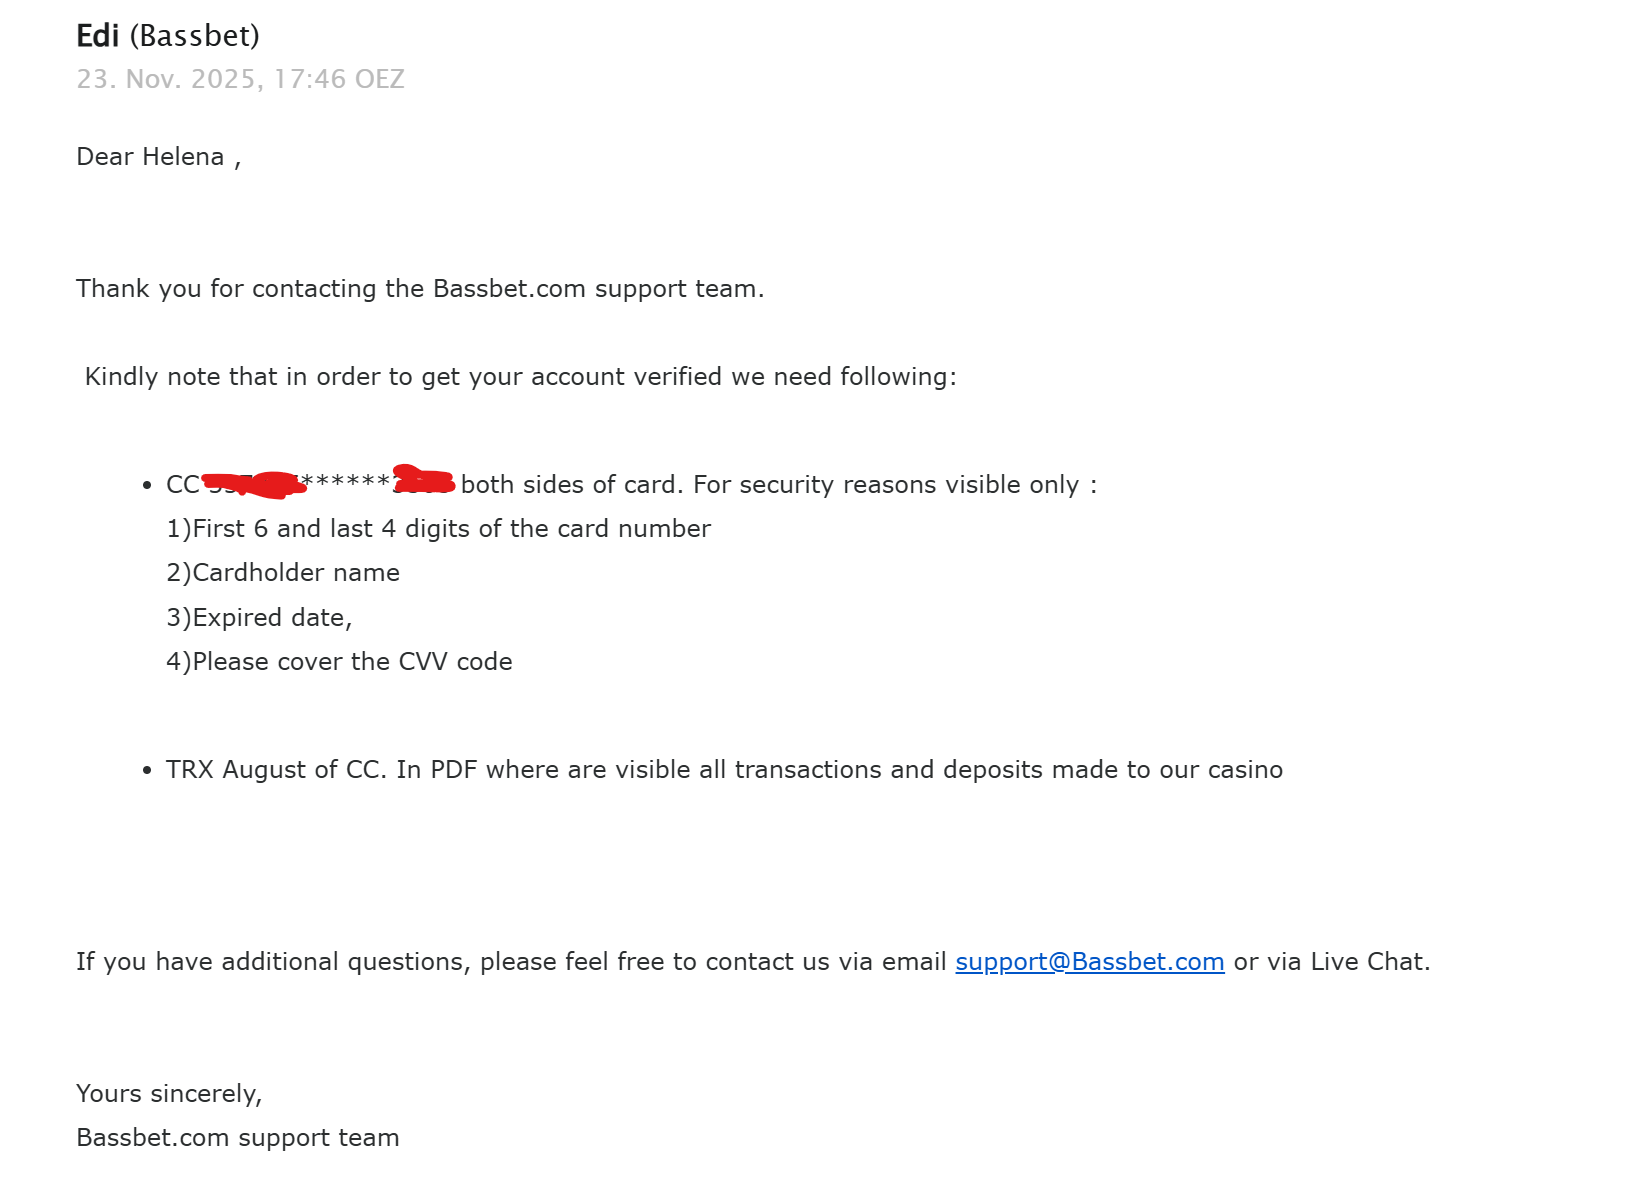
Task: Click the Bassbet.com support team thank-you line
Action: (x=420, y=289)
